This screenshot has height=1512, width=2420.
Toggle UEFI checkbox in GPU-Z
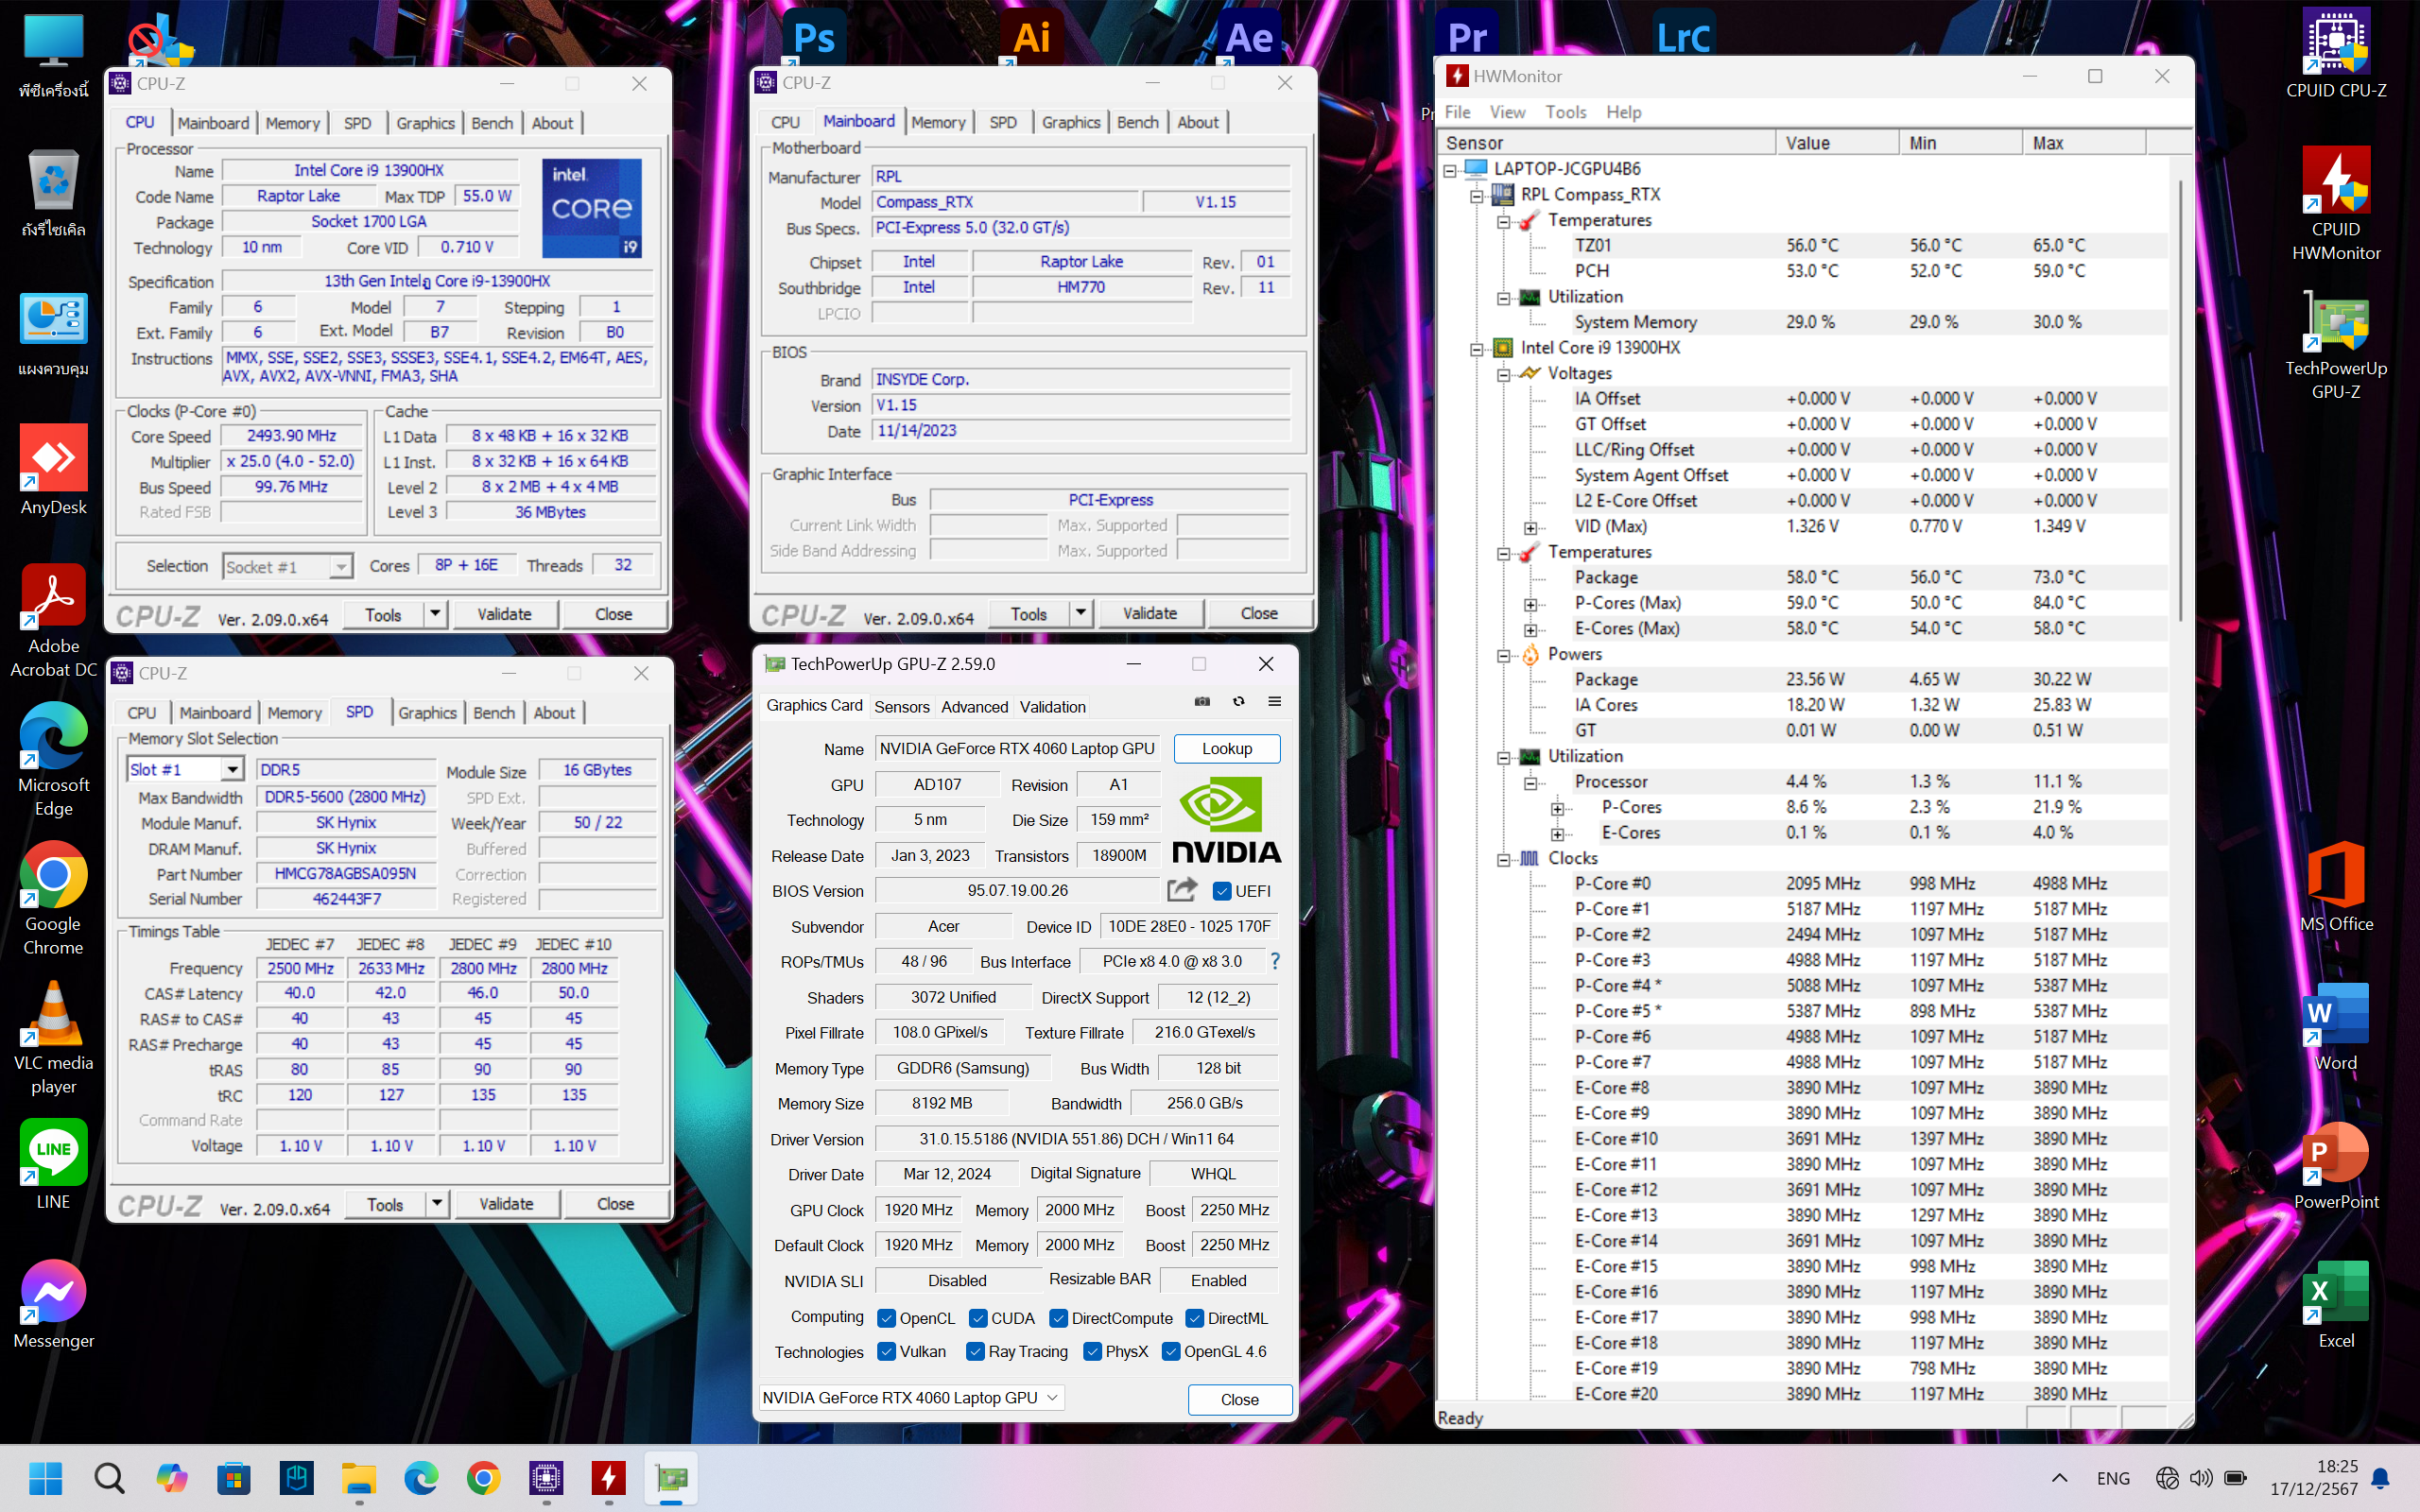click(x=1221, y=891)
